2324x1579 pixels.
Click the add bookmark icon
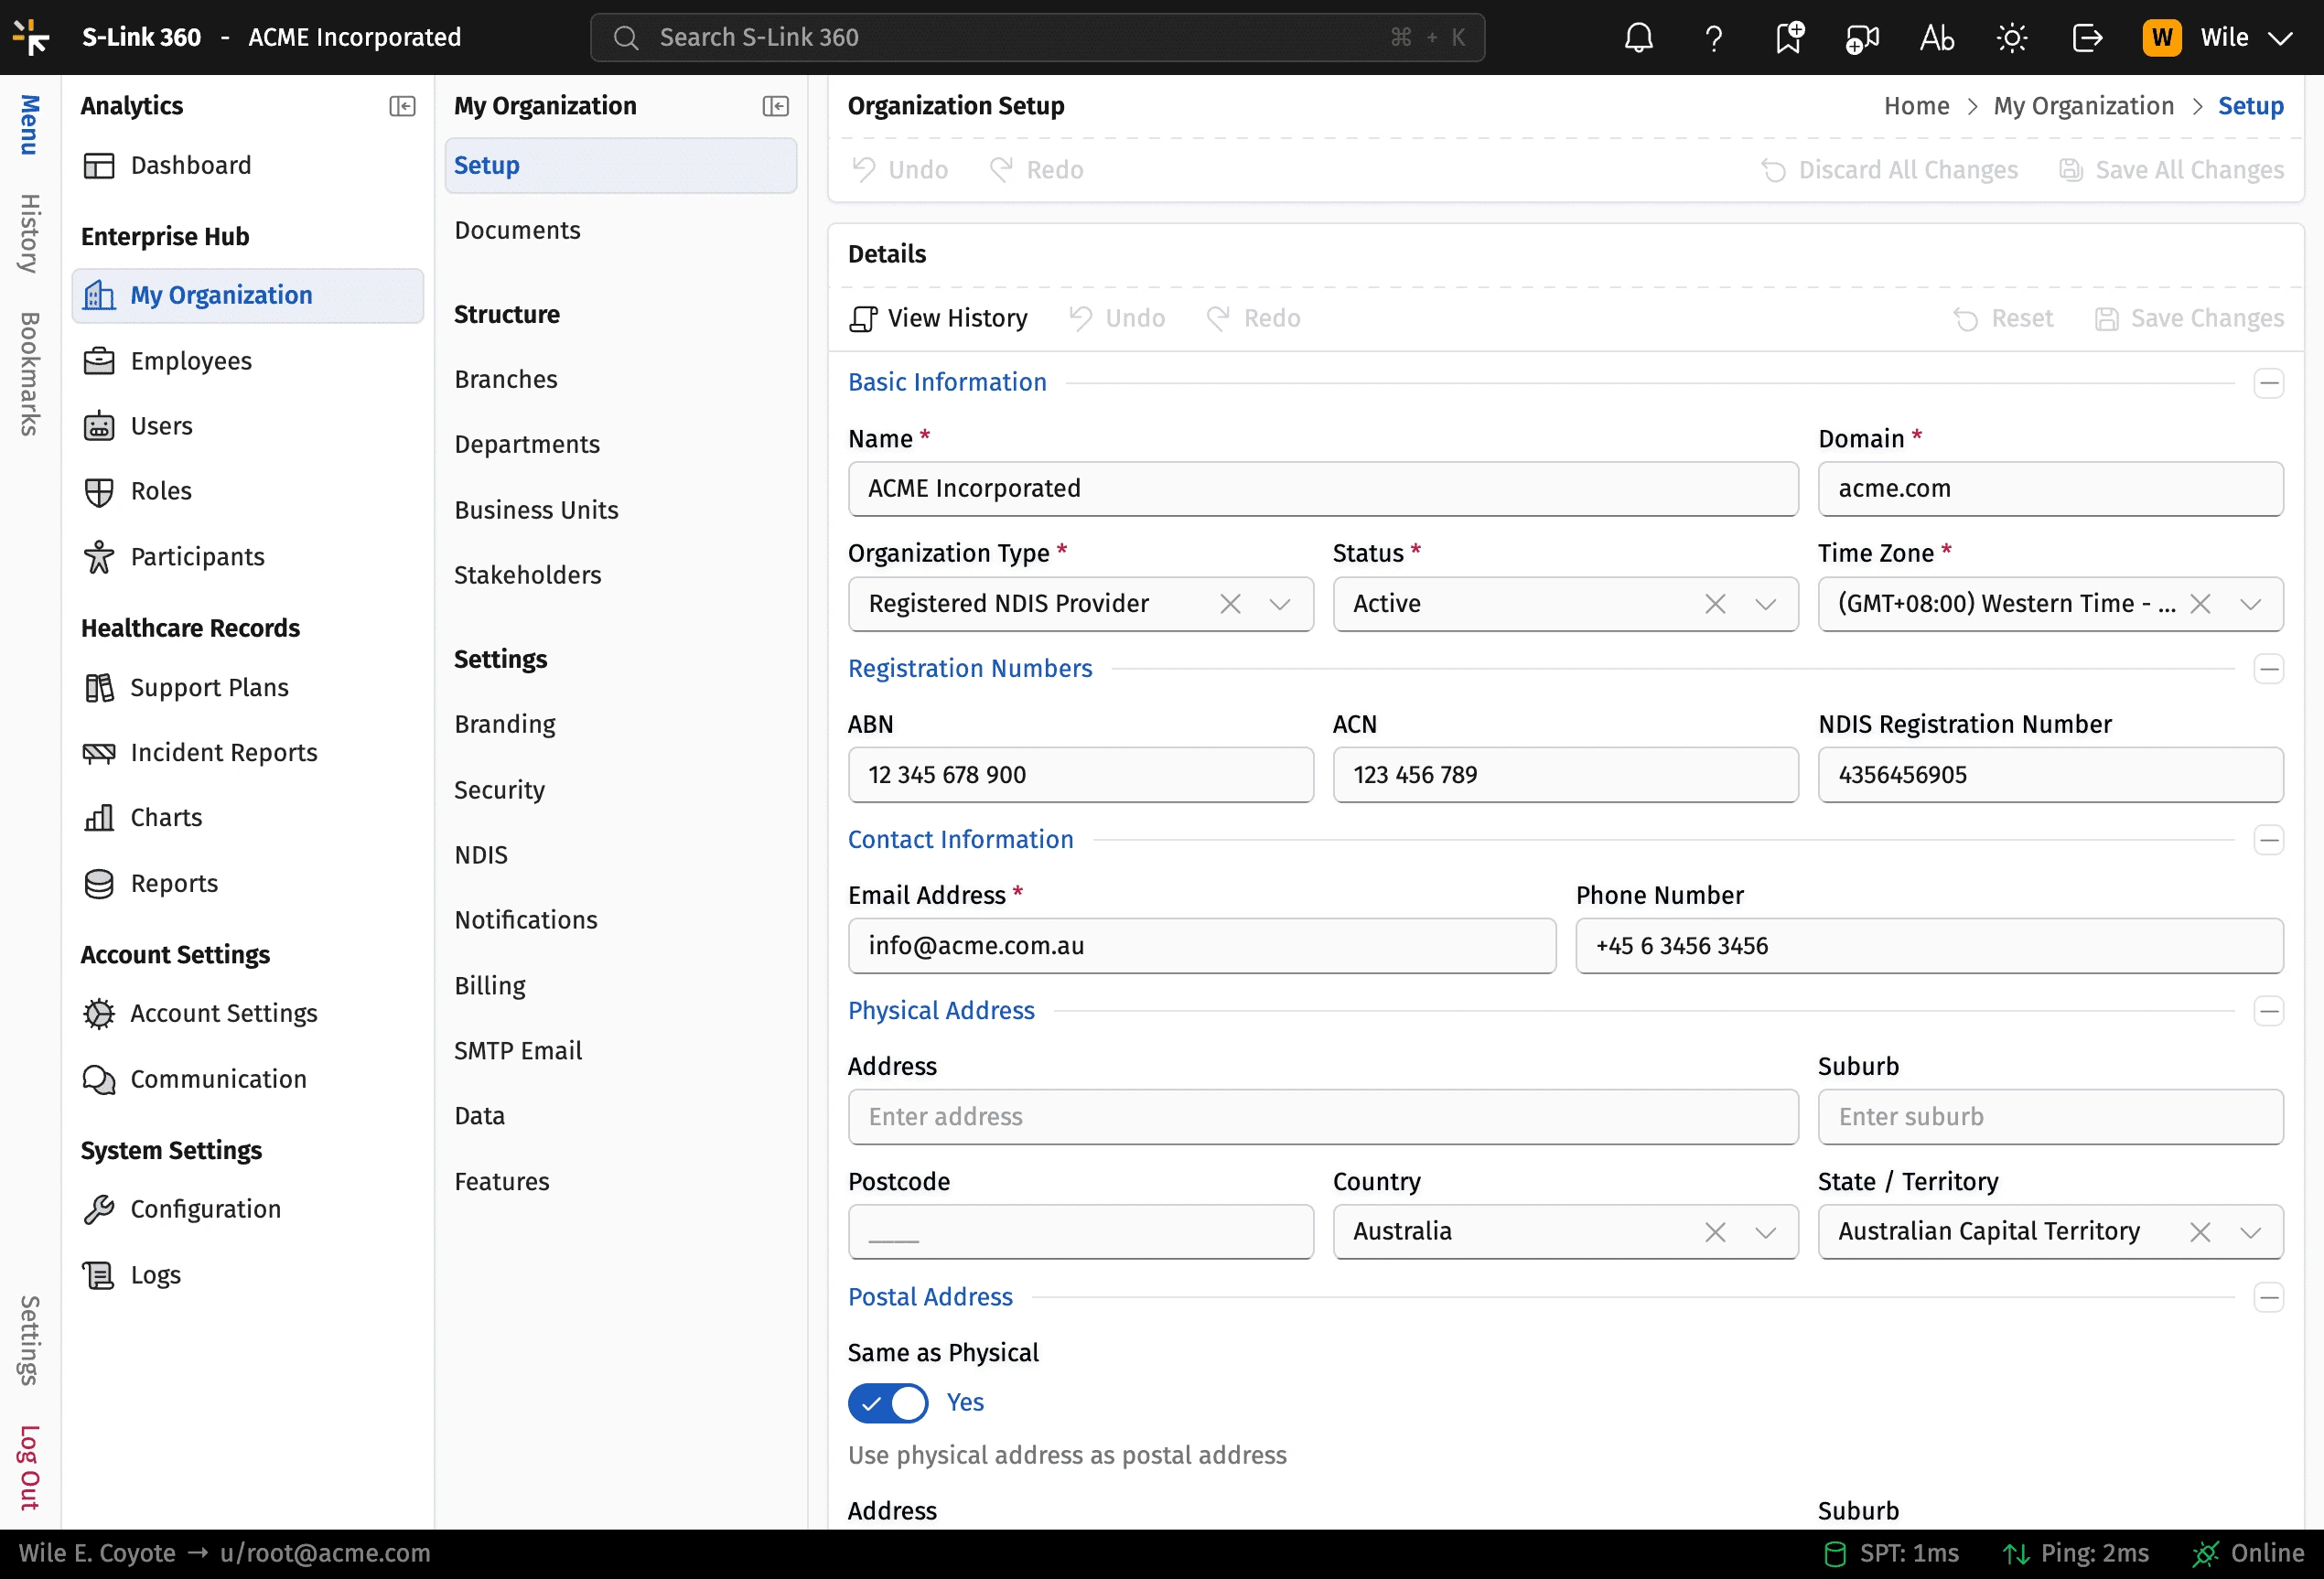click(1788, 38)
